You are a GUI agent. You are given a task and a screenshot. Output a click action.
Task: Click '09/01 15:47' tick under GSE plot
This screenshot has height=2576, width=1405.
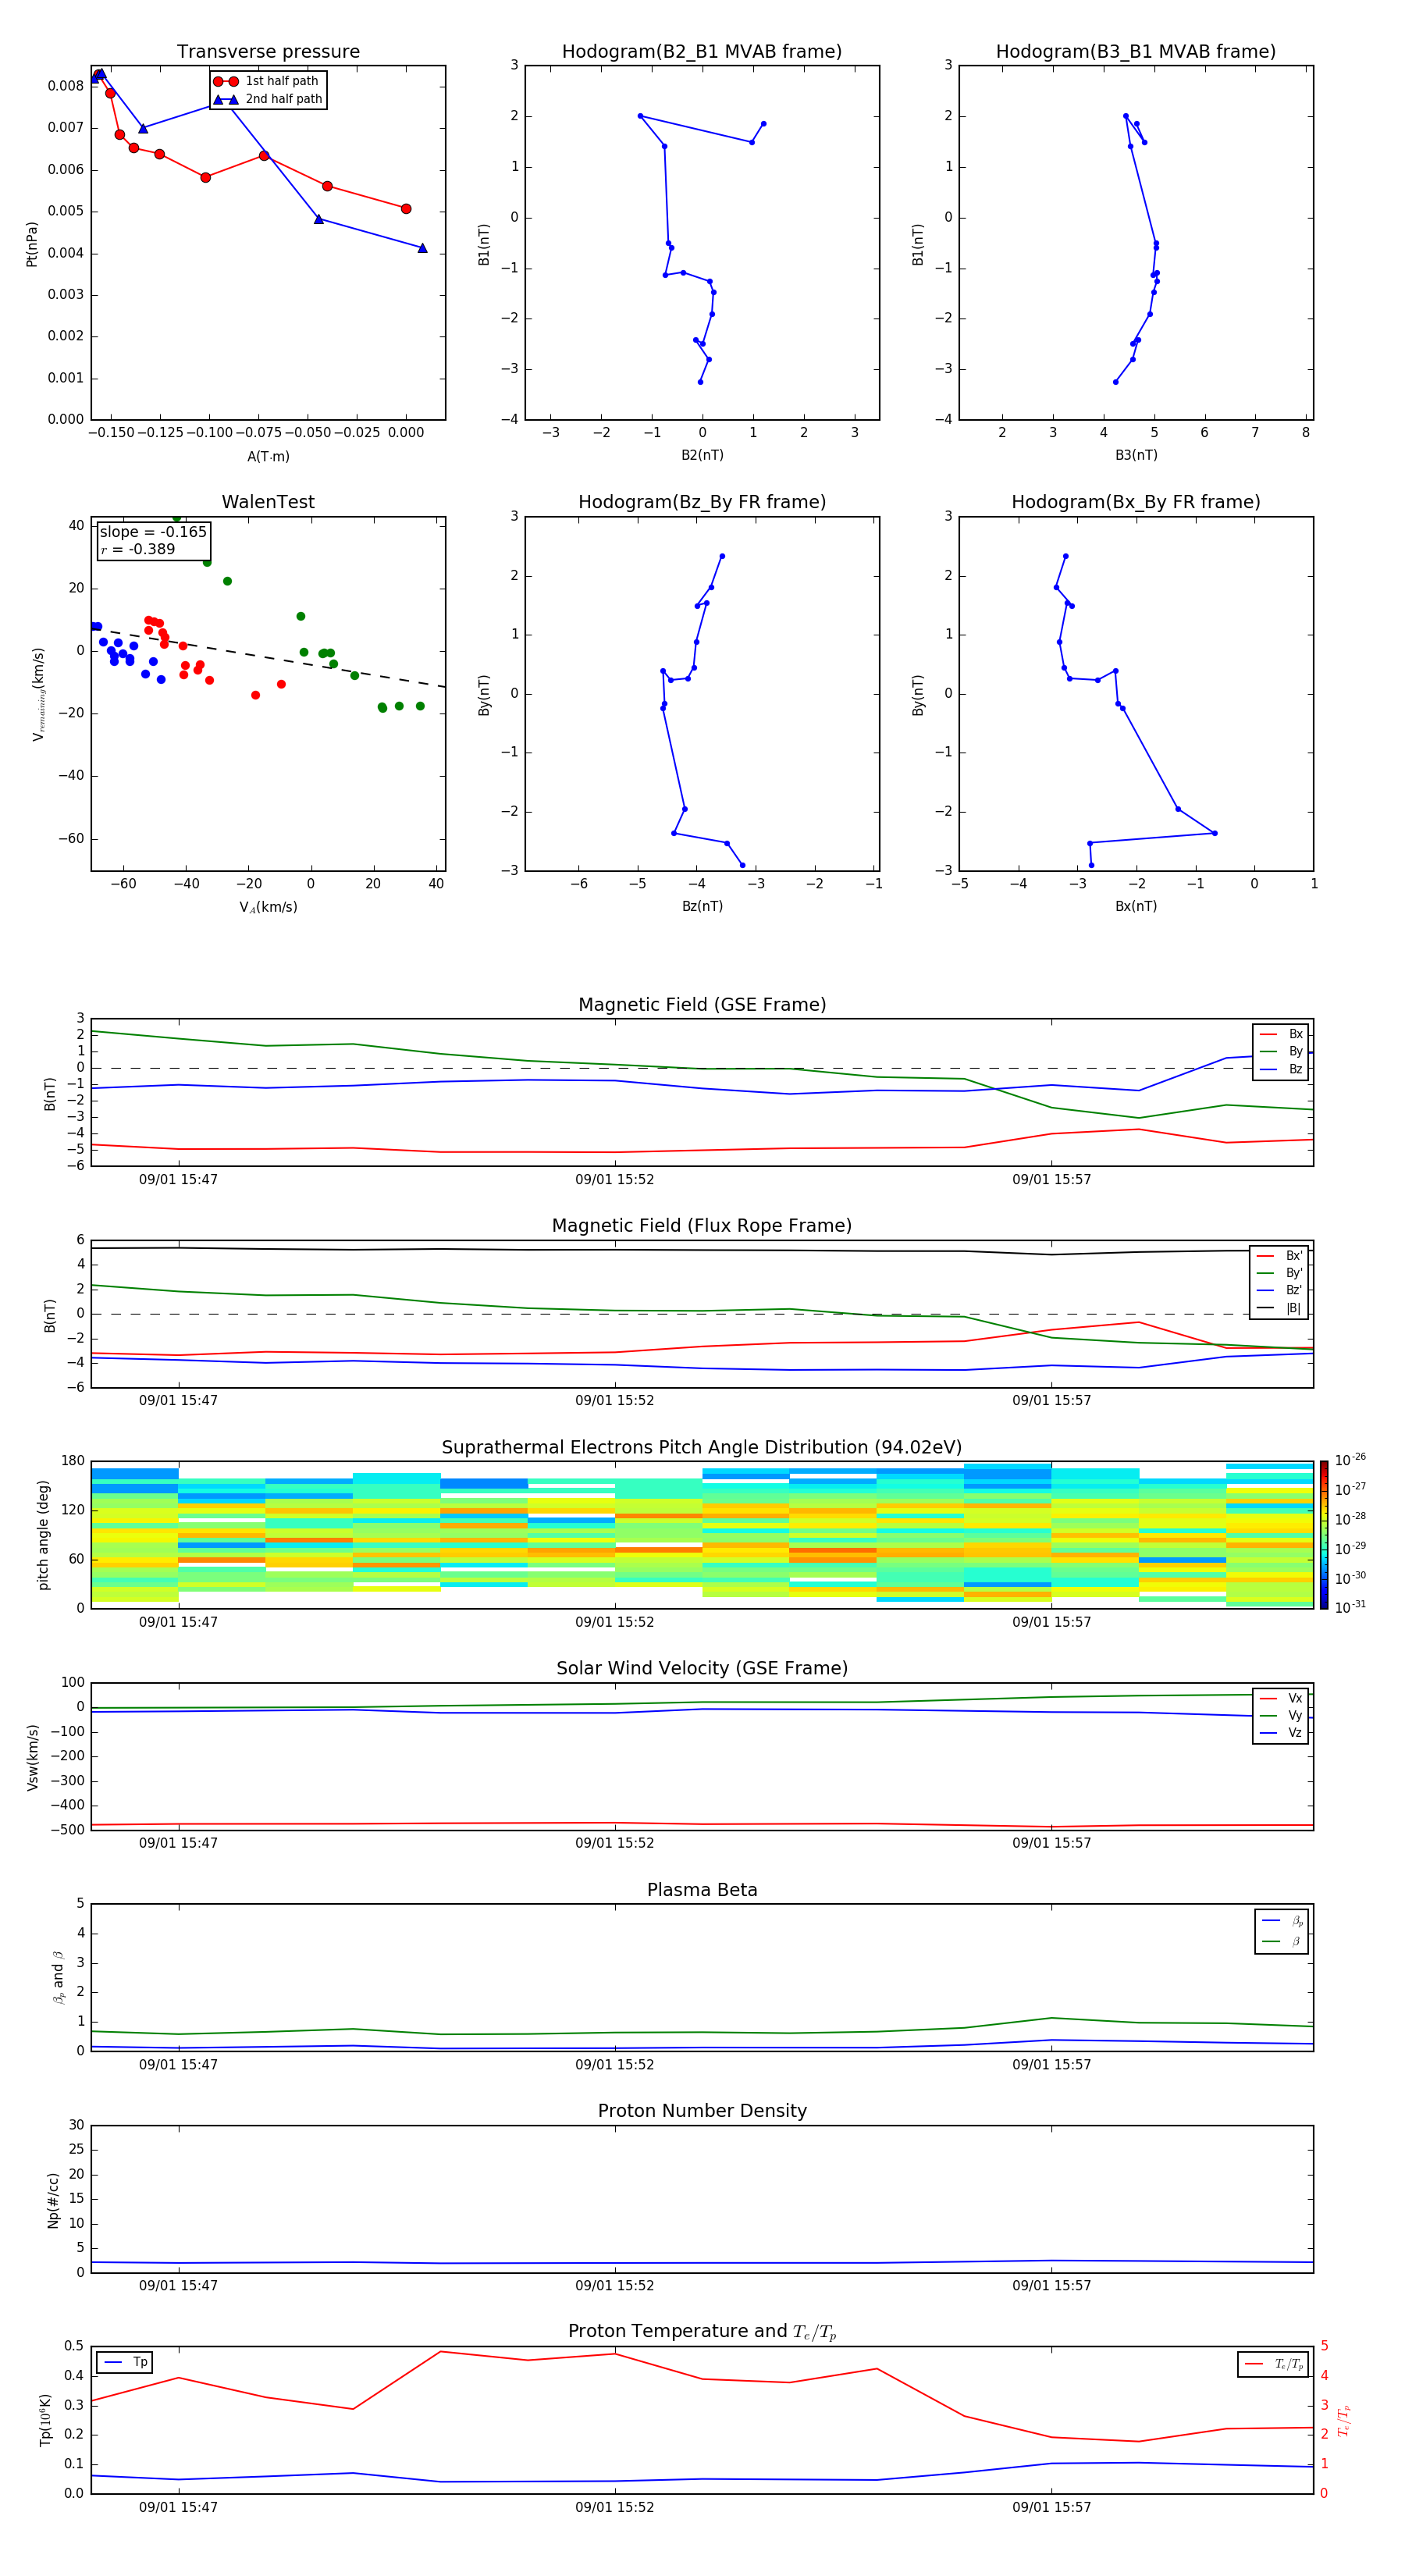click(178, 1180)
